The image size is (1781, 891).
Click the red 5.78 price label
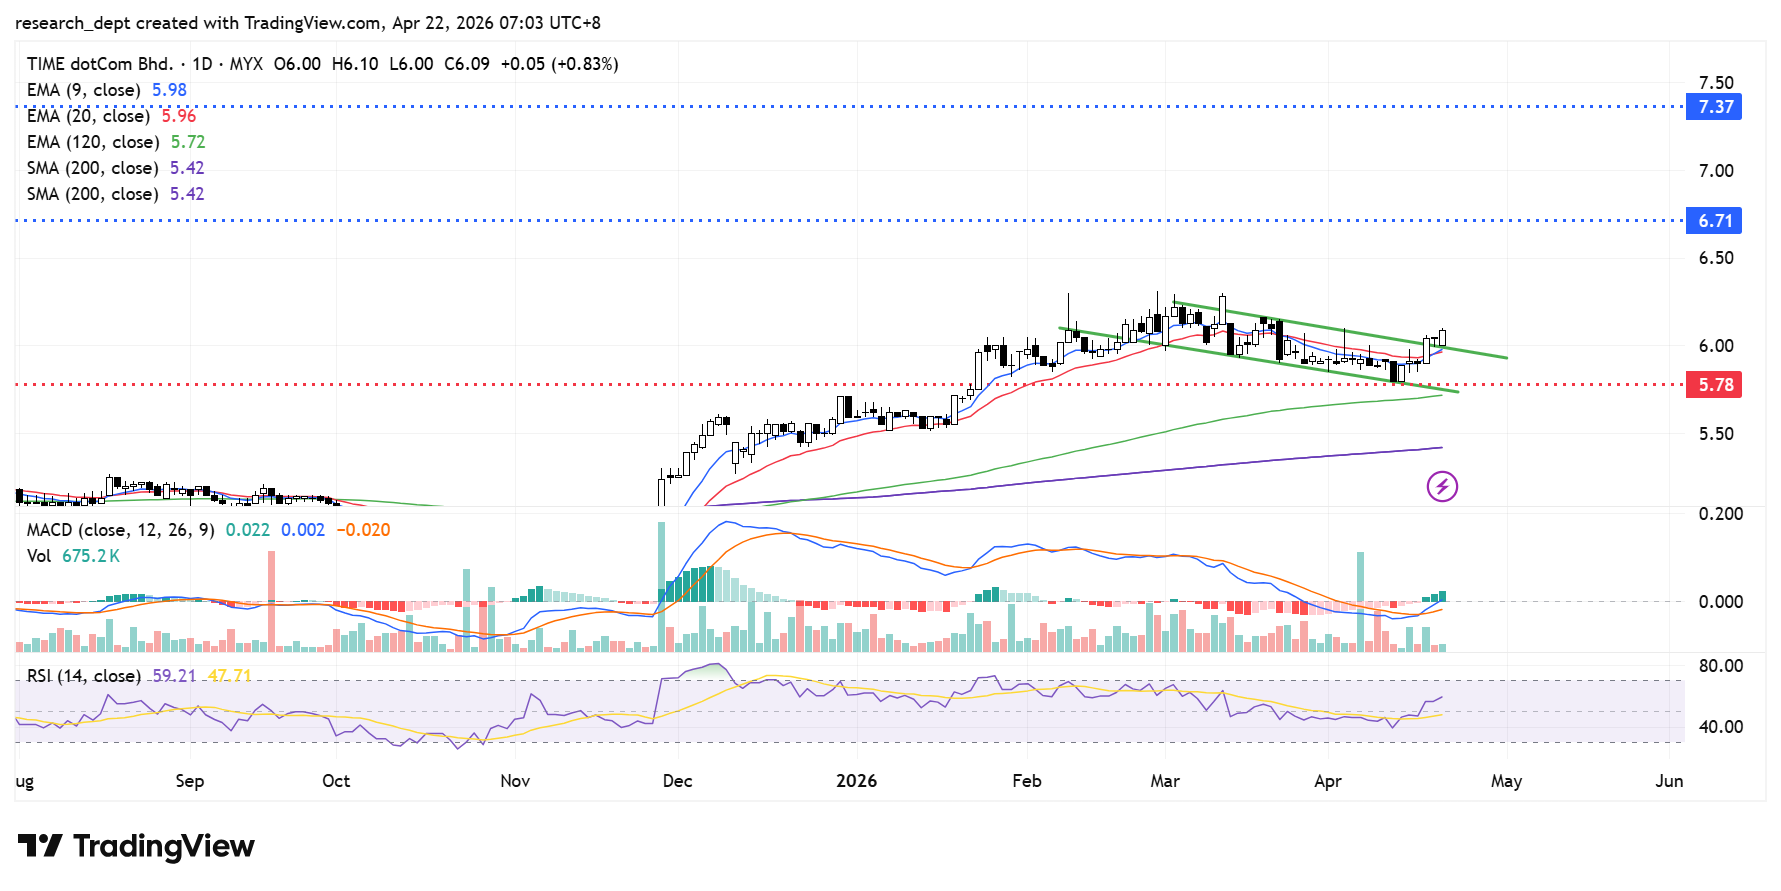tap(1715, 385)
